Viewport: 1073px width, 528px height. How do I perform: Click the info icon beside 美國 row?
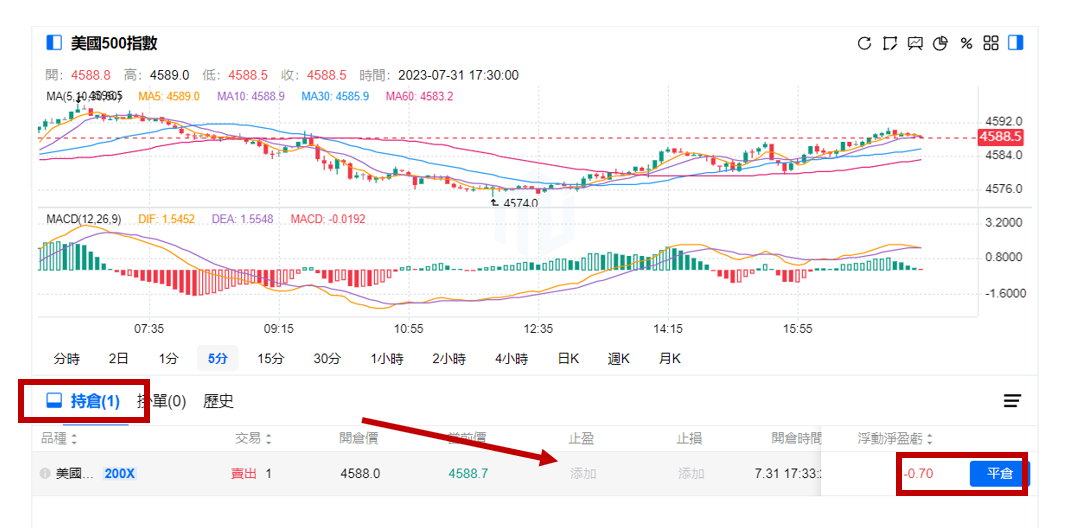click(x=46, y=473)
